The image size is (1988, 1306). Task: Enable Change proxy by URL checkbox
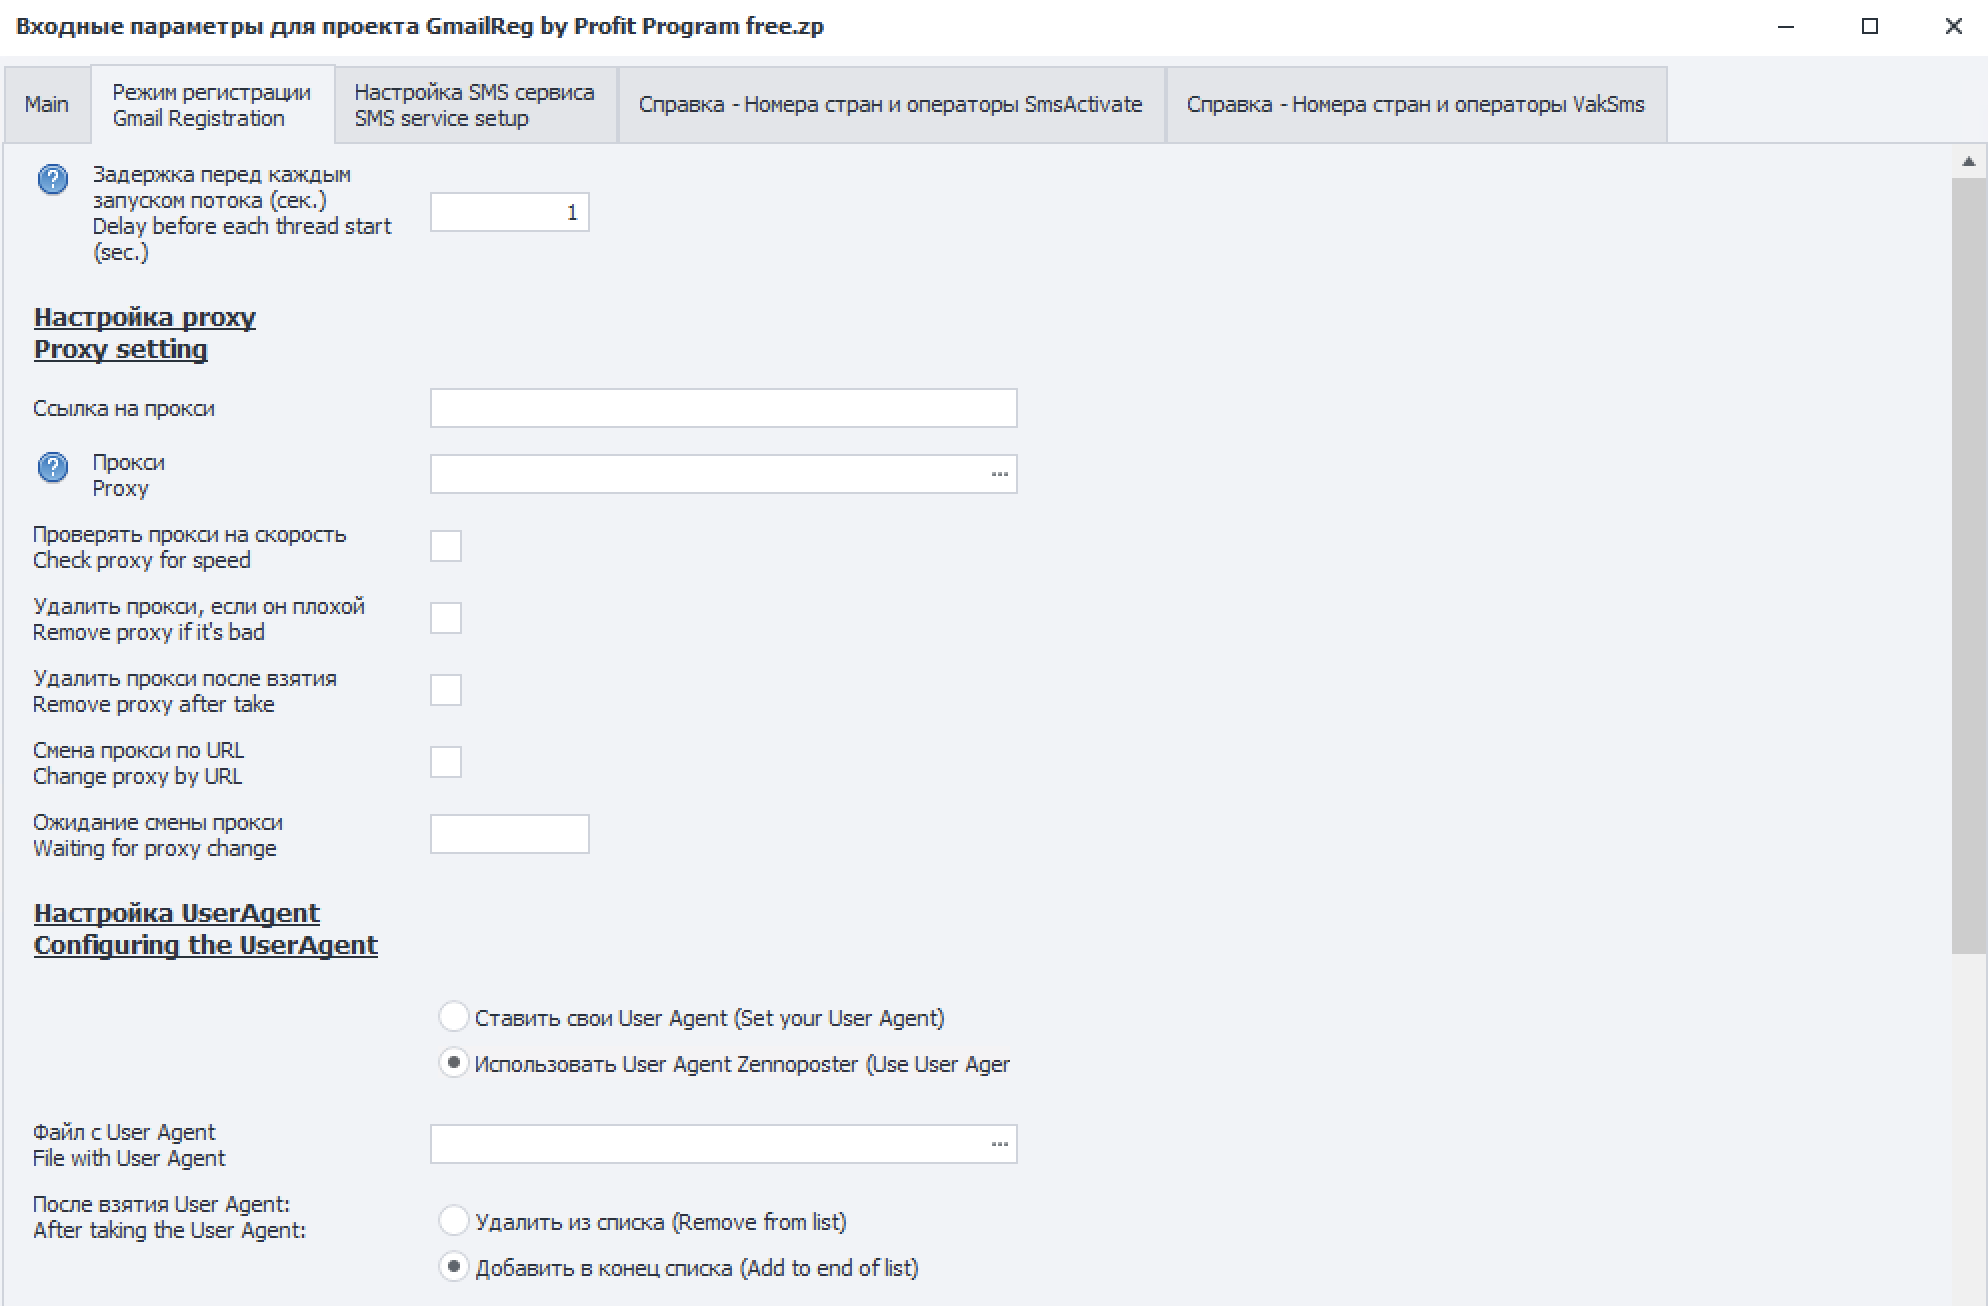click(446, 762)
